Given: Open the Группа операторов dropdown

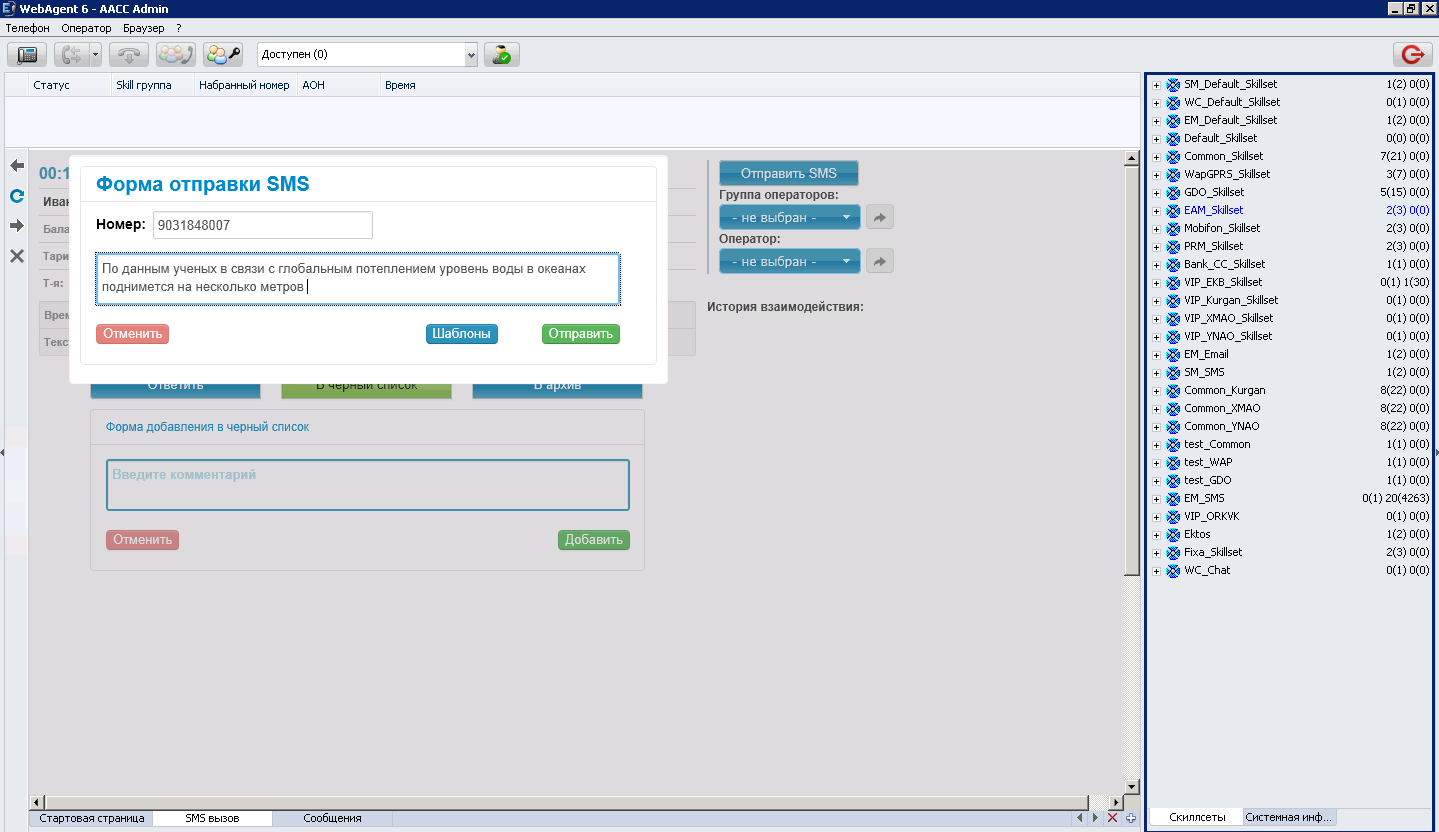Looking at the screenshot, I should (790, 217).
